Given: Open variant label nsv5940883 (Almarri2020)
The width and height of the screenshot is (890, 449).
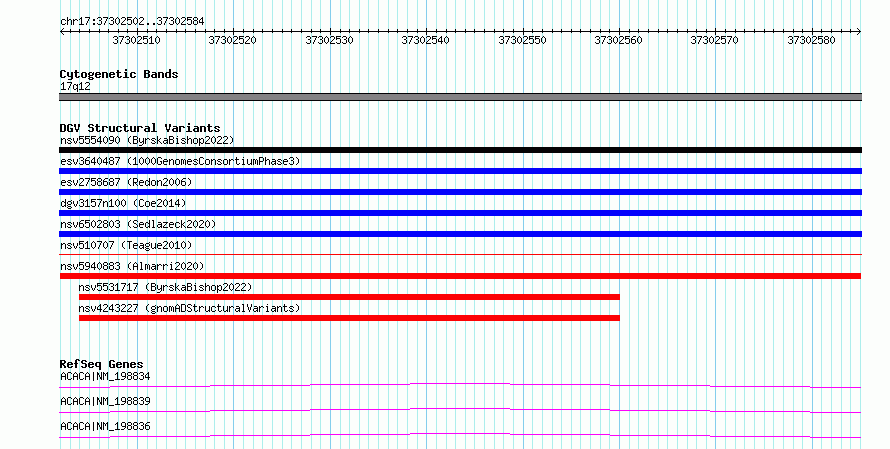Looking at the screenshot, I should (x=132, y=266).
